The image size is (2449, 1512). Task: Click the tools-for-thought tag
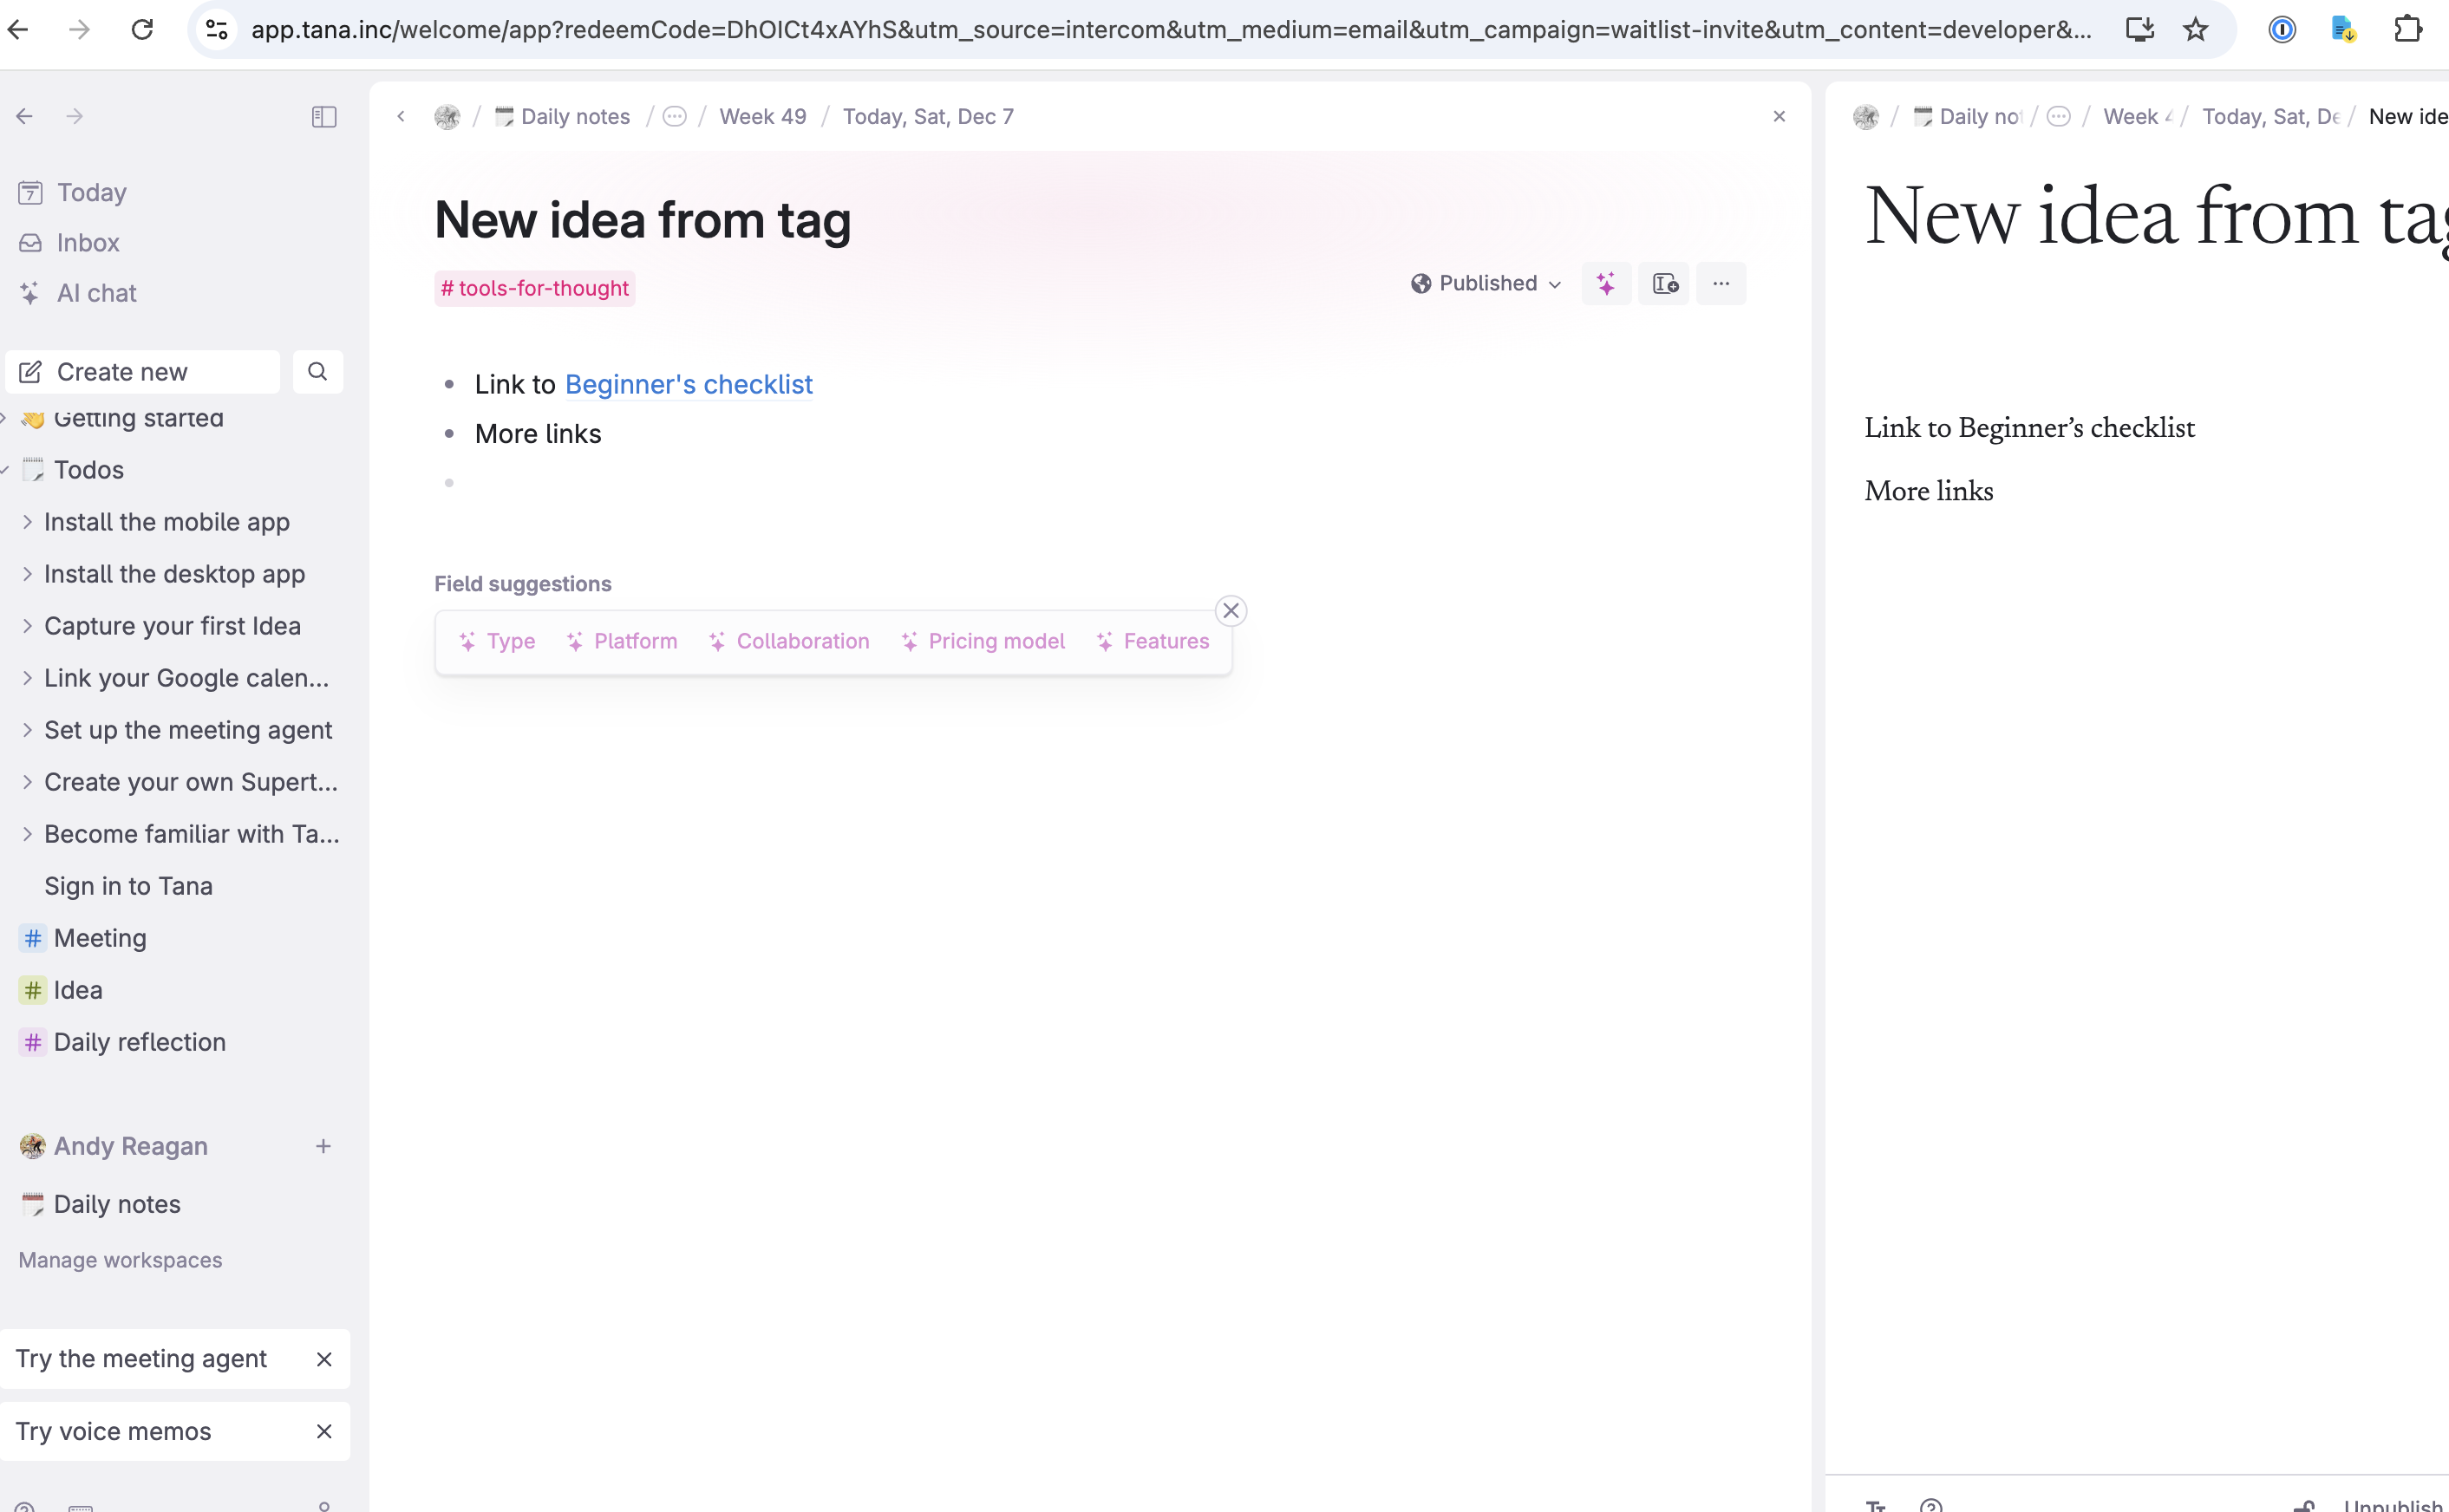coord(534,288)
